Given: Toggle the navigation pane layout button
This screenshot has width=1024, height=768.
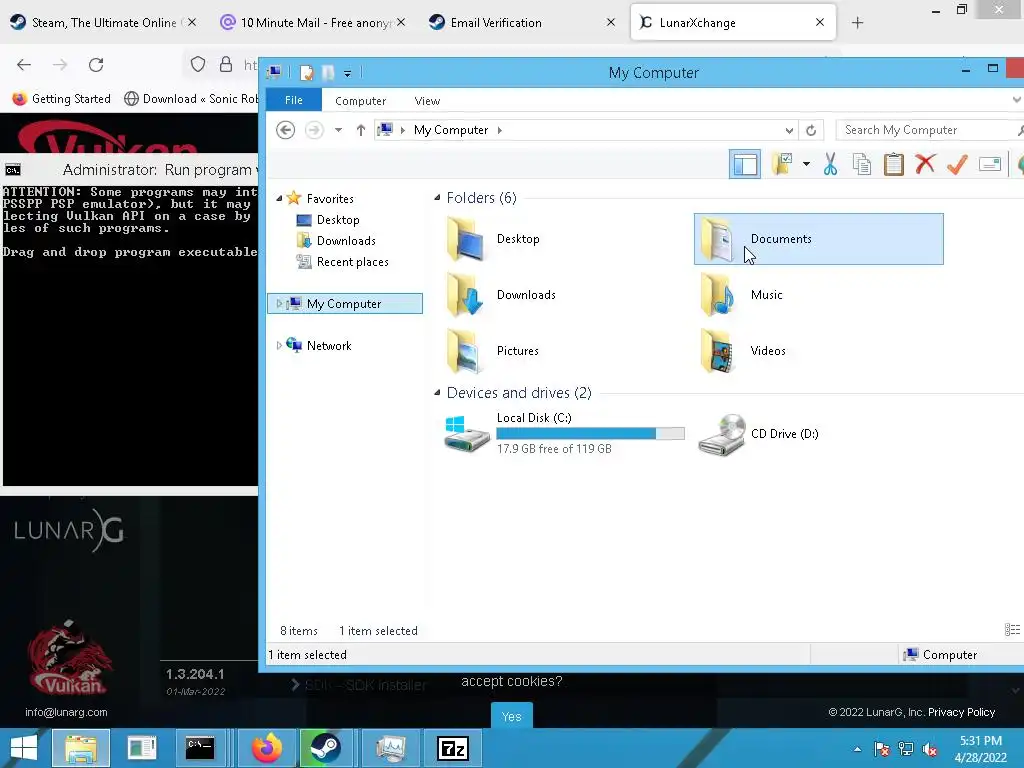Looking at the screenshot, I should pos(744,164).
